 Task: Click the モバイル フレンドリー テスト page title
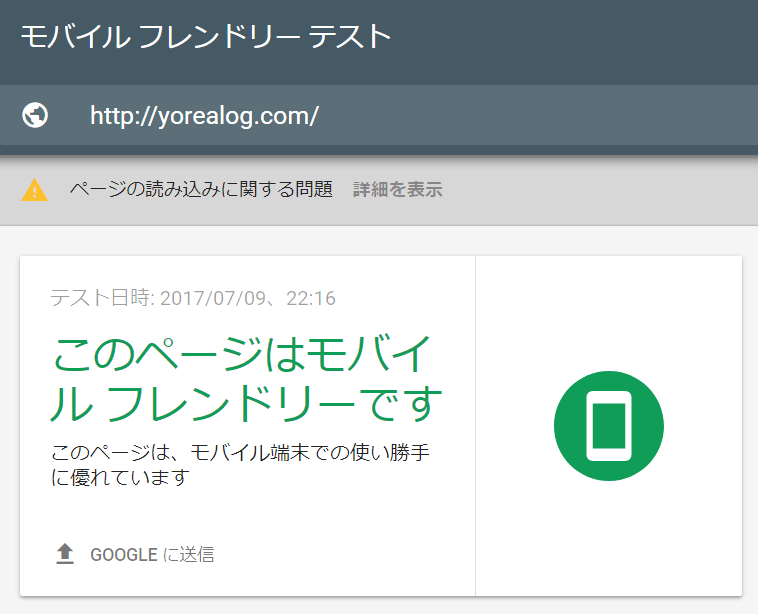(205, 36)
